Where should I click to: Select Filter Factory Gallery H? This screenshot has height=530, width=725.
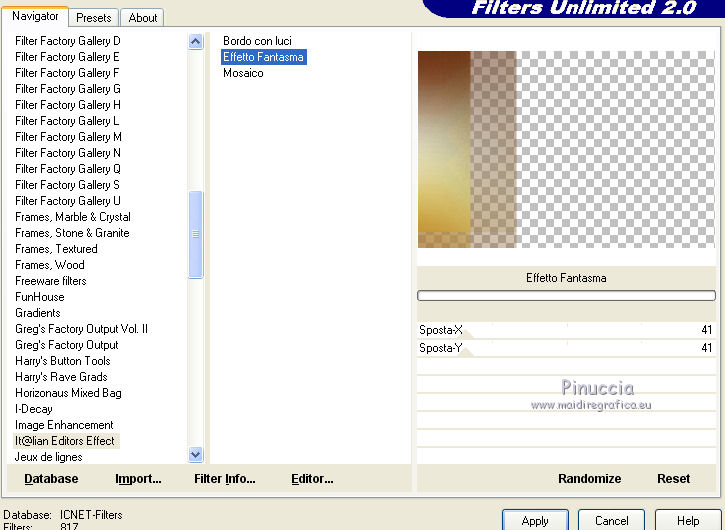68,105
